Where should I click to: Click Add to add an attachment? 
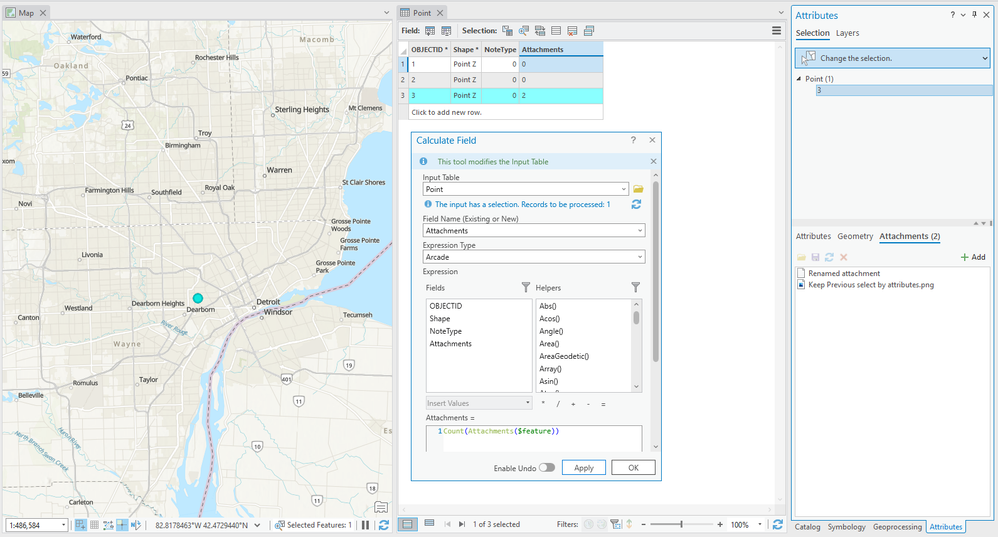click(972, 257)
